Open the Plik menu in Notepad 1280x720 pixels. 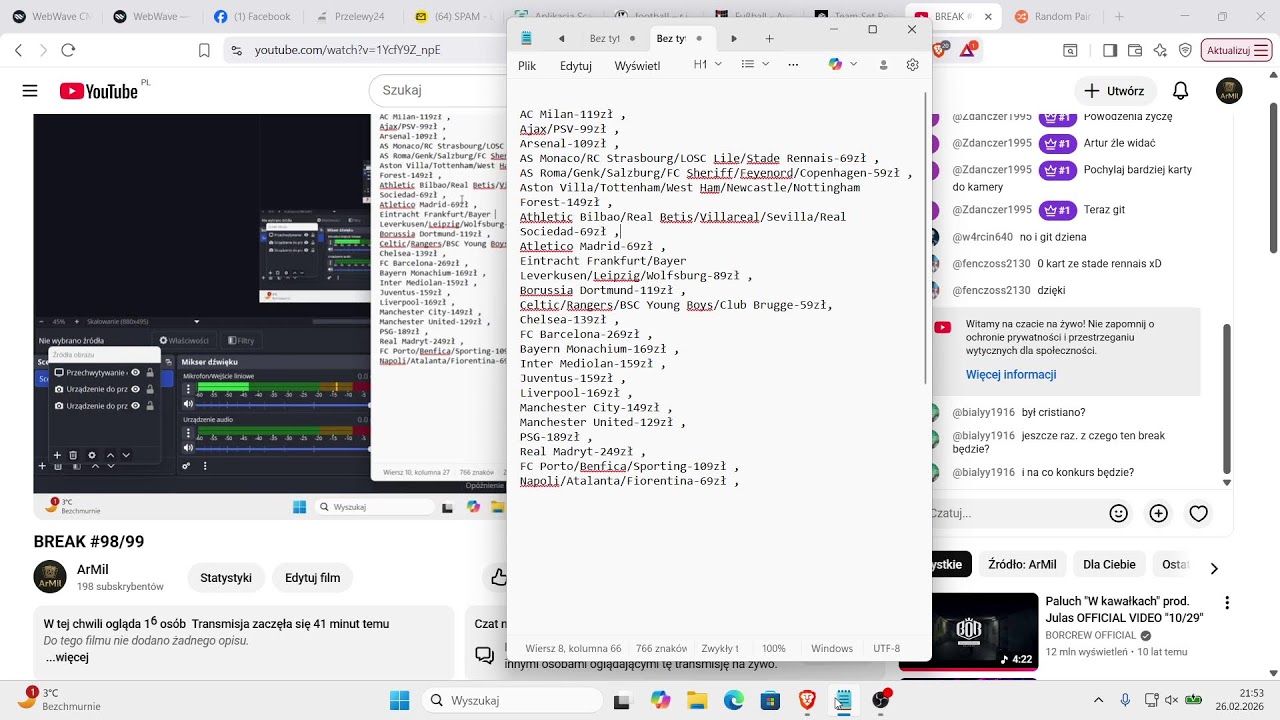tap(527, 66)
